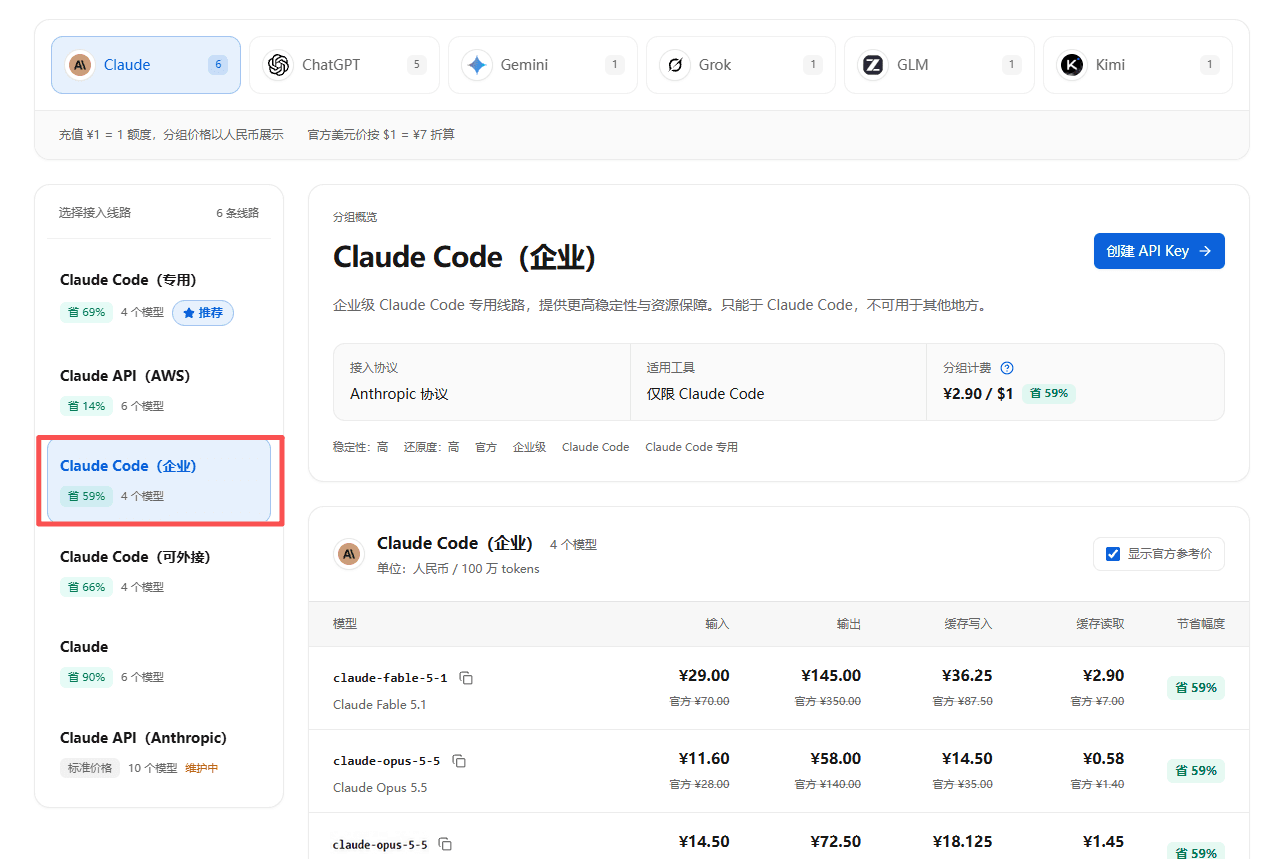Switch to the ChatGPT provider tab
This screenshot has width=1279, height=859.
(x=344, y=65)
